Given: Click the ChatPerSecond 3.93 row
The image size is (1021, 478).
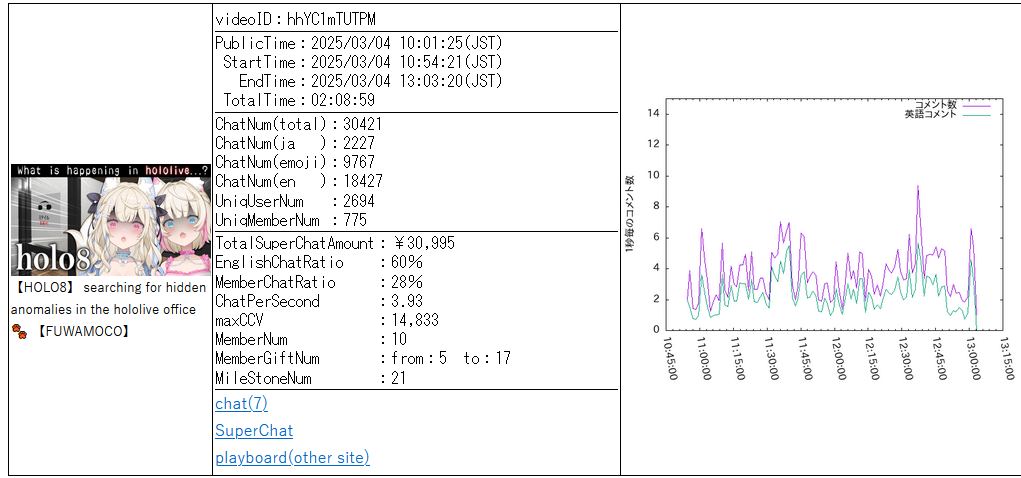Looking at the screenshot, I should pyautogui.click(x=319, y=302).
